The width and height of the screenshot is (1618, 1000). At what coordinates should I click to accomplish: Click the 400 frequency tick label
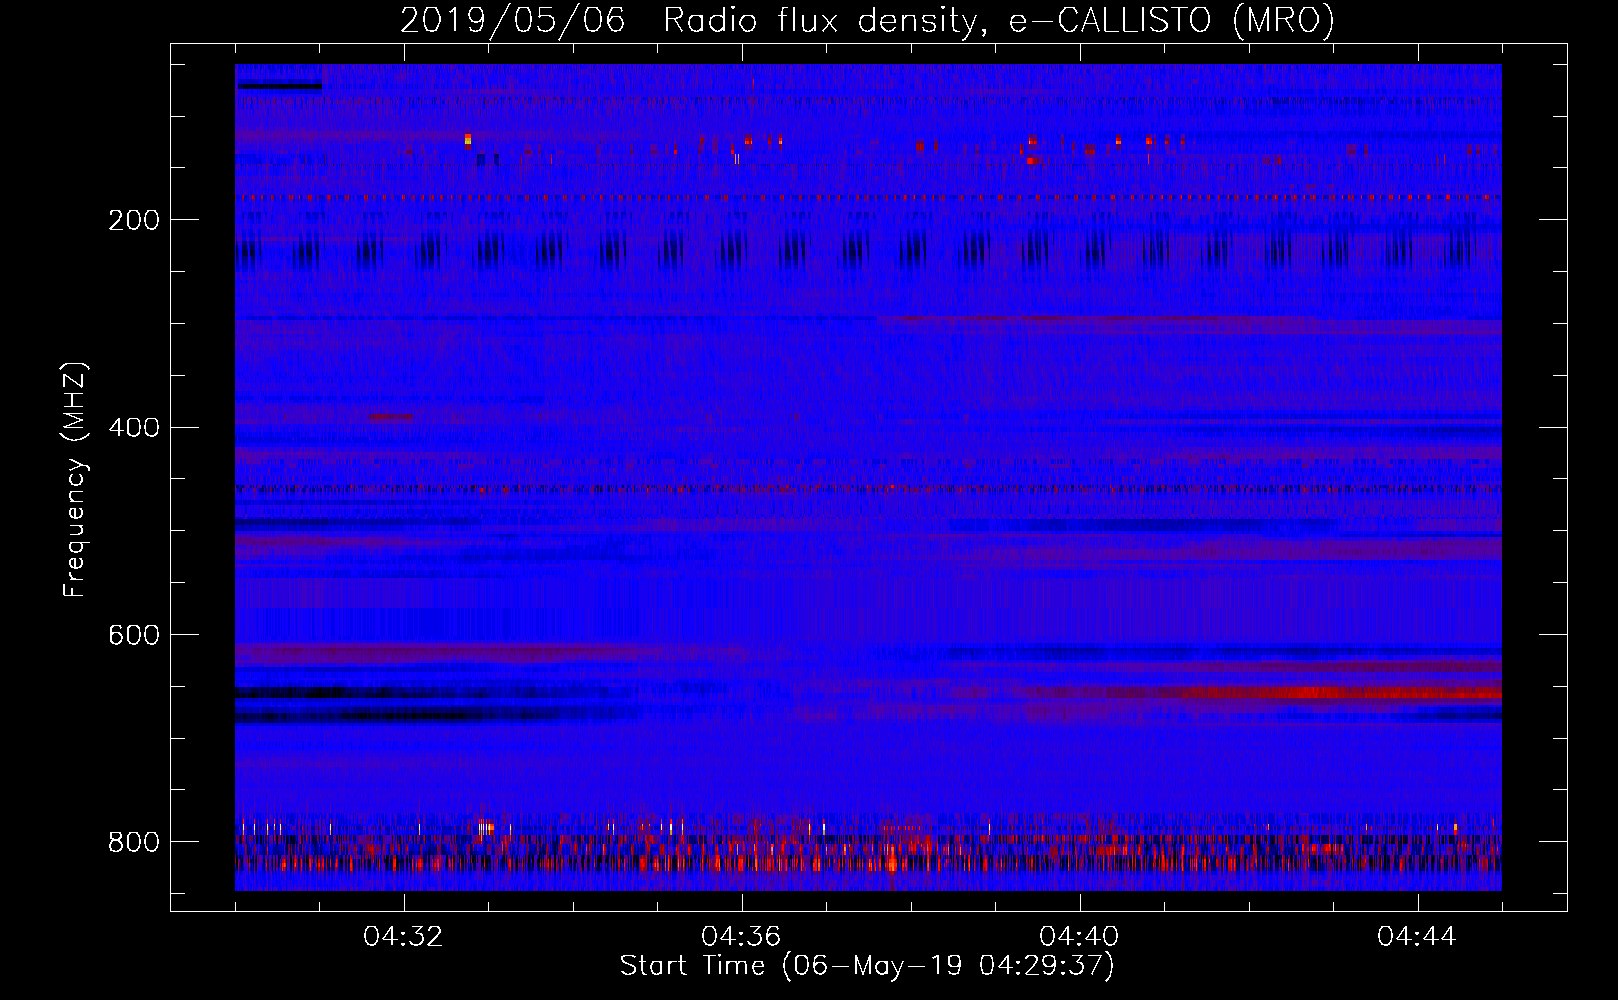134,428
